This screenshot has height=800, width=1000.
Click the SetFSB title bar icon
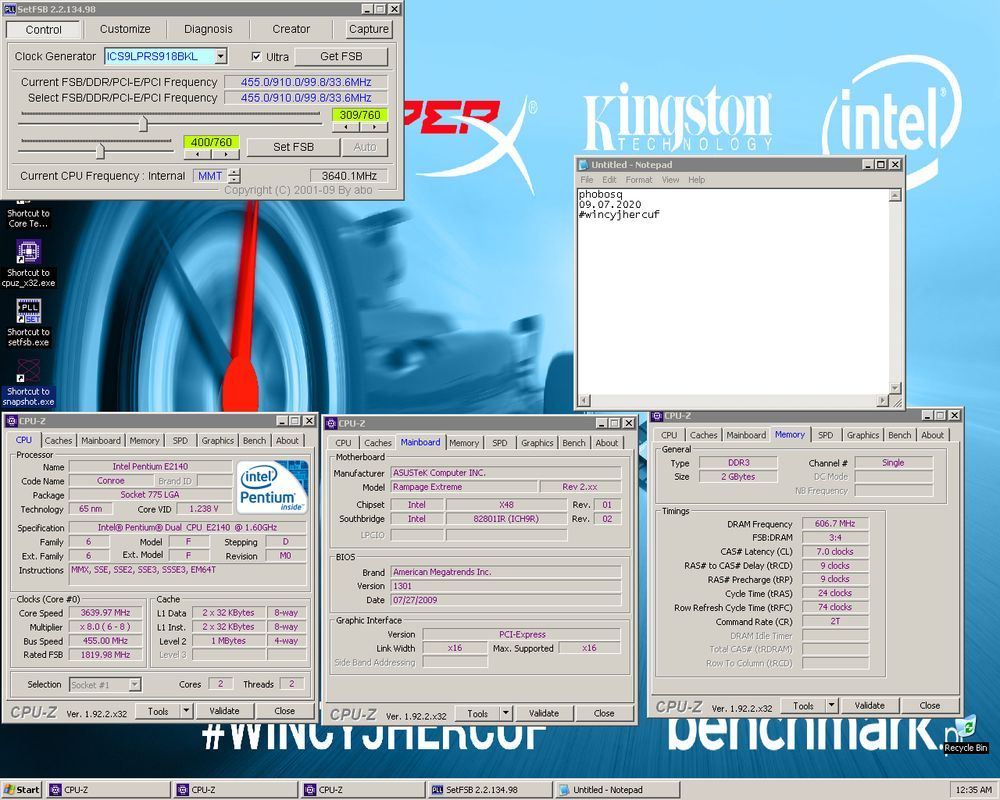click(10, 9)
